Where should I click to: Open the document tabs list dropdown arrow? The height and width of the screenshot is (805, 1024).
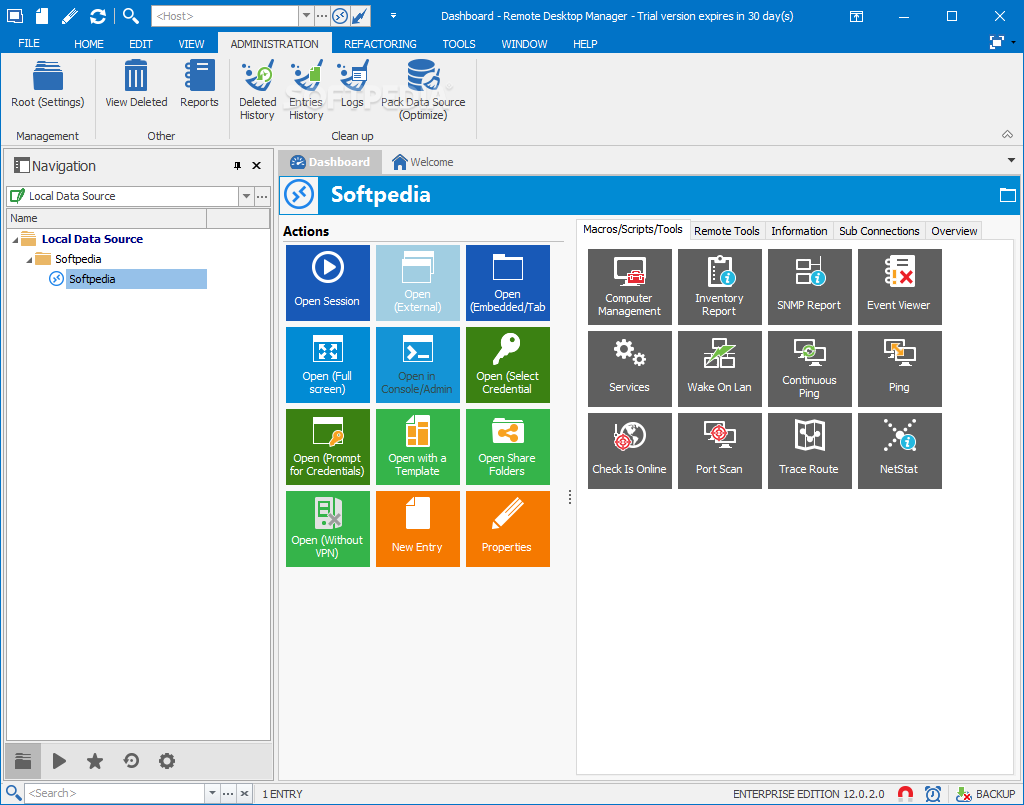coord(1011,160)
